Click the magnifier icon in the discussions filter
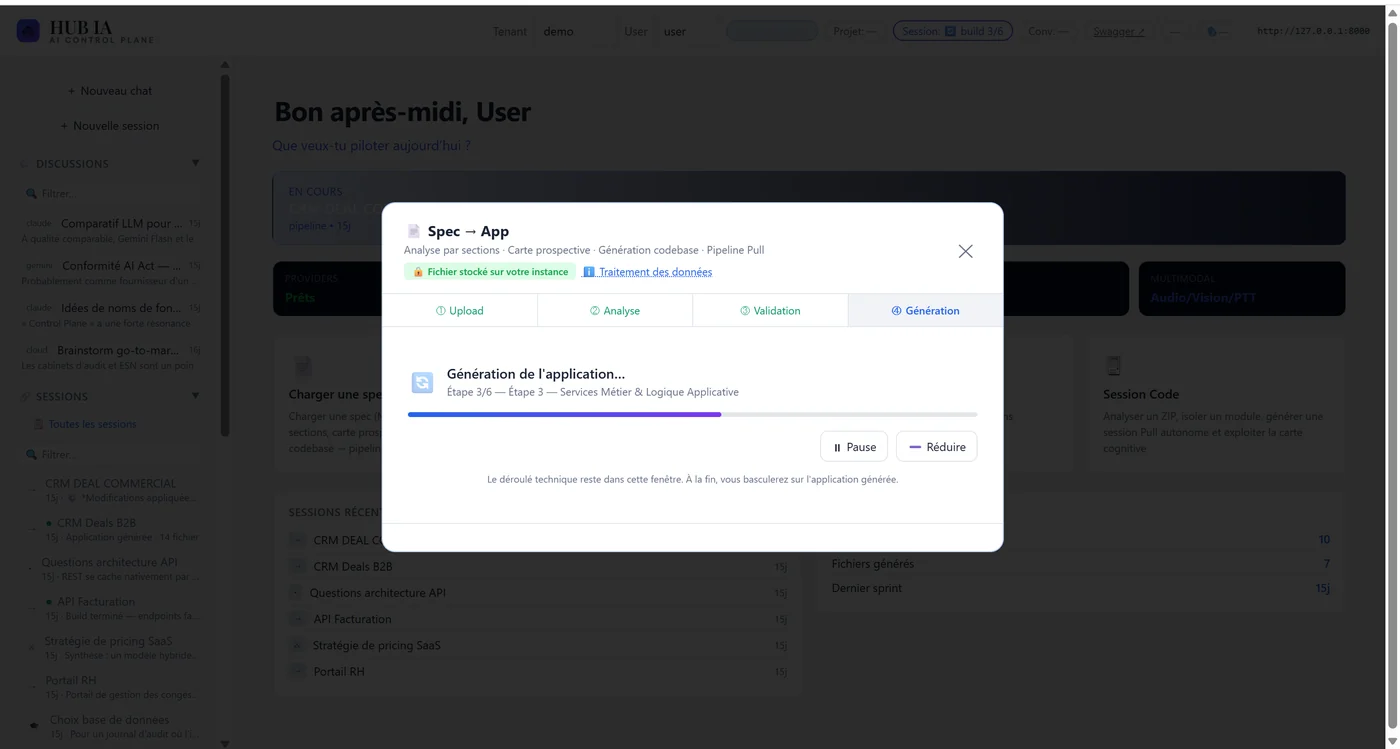This screenshot has height=749, width=1400. tap(31, 193)
